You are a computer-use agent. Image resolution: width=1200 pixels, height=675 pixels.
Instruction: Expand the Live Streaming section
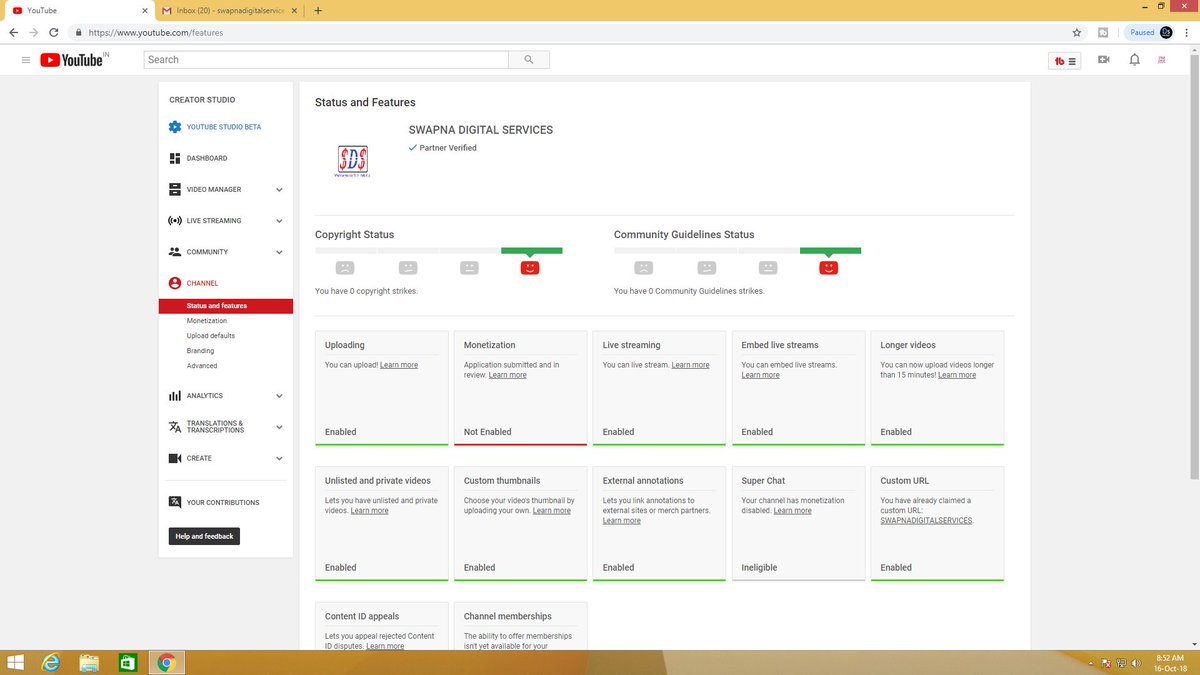point(279,221)
